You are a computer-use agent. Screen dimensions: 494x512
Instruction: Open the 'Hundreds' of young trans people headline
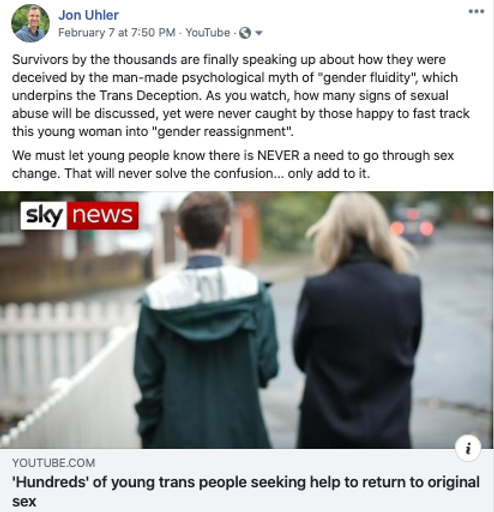(246, 492)
